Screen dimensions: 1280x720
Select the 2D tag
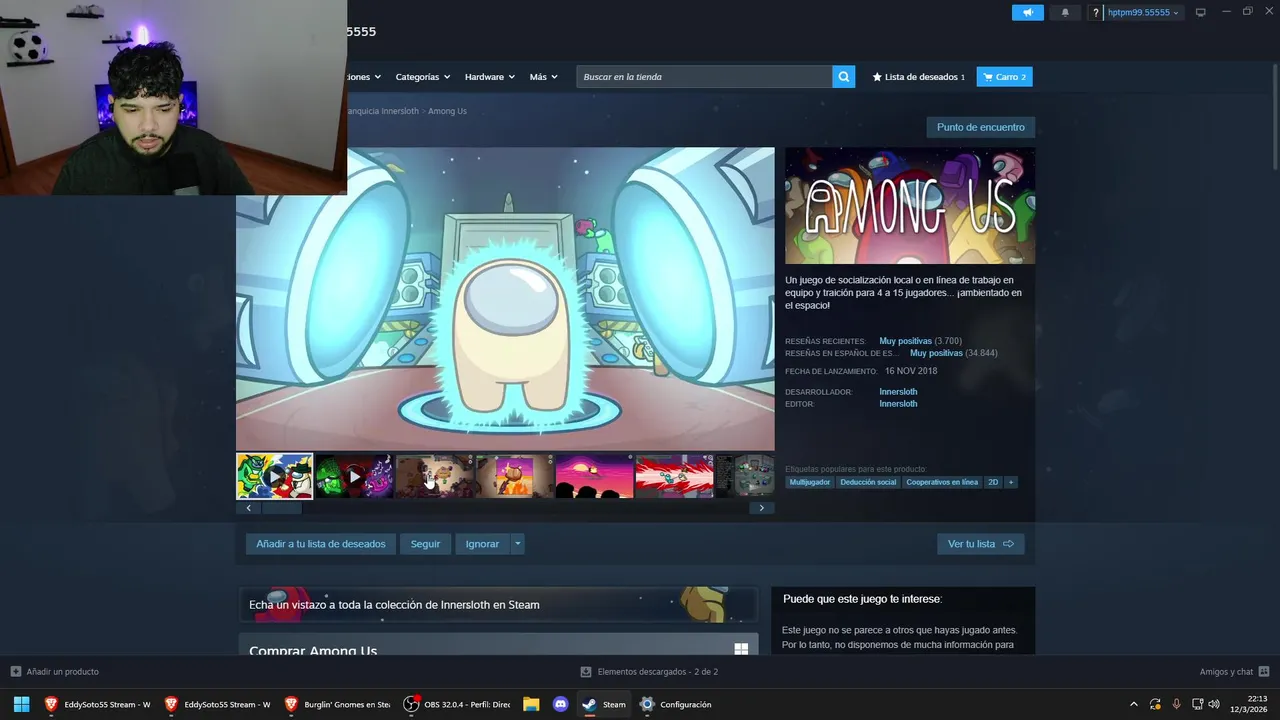(993, 482)
